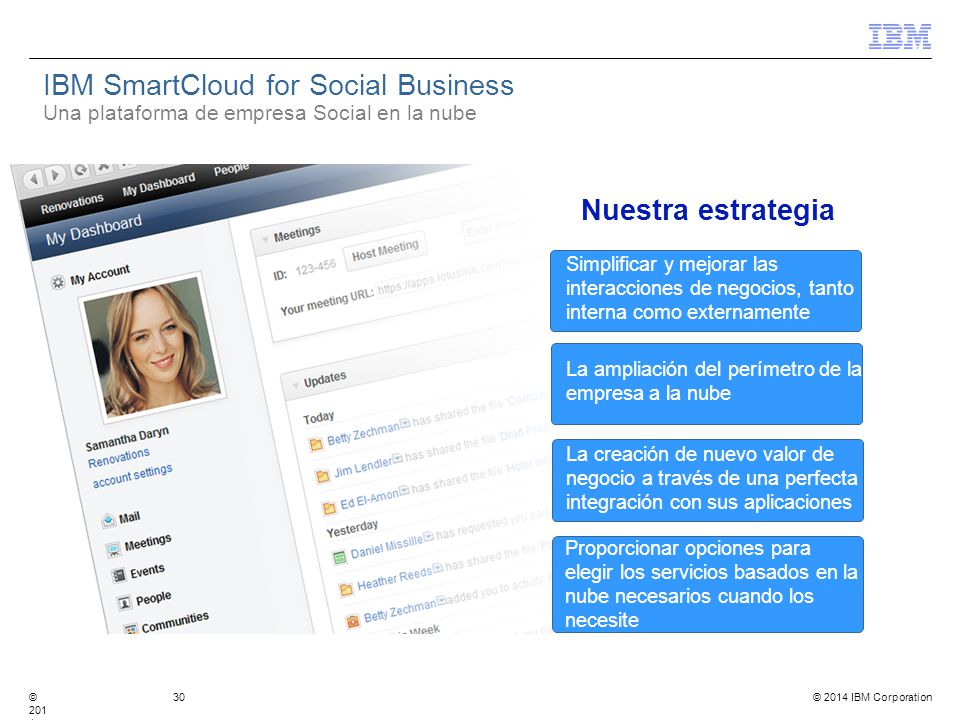Screen dimensions: 960x720
Task: Click the slide number 30
Action: coord(179,697)
